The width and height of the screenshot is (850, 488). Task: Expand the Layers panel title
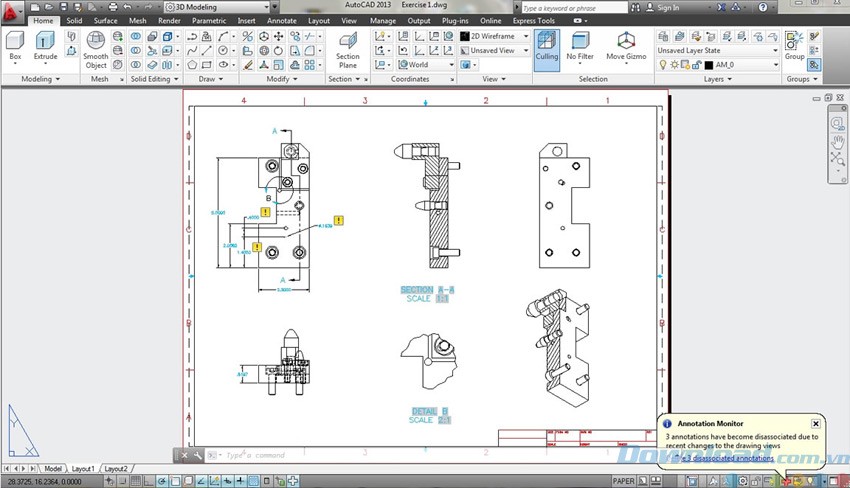click(717, 79)
